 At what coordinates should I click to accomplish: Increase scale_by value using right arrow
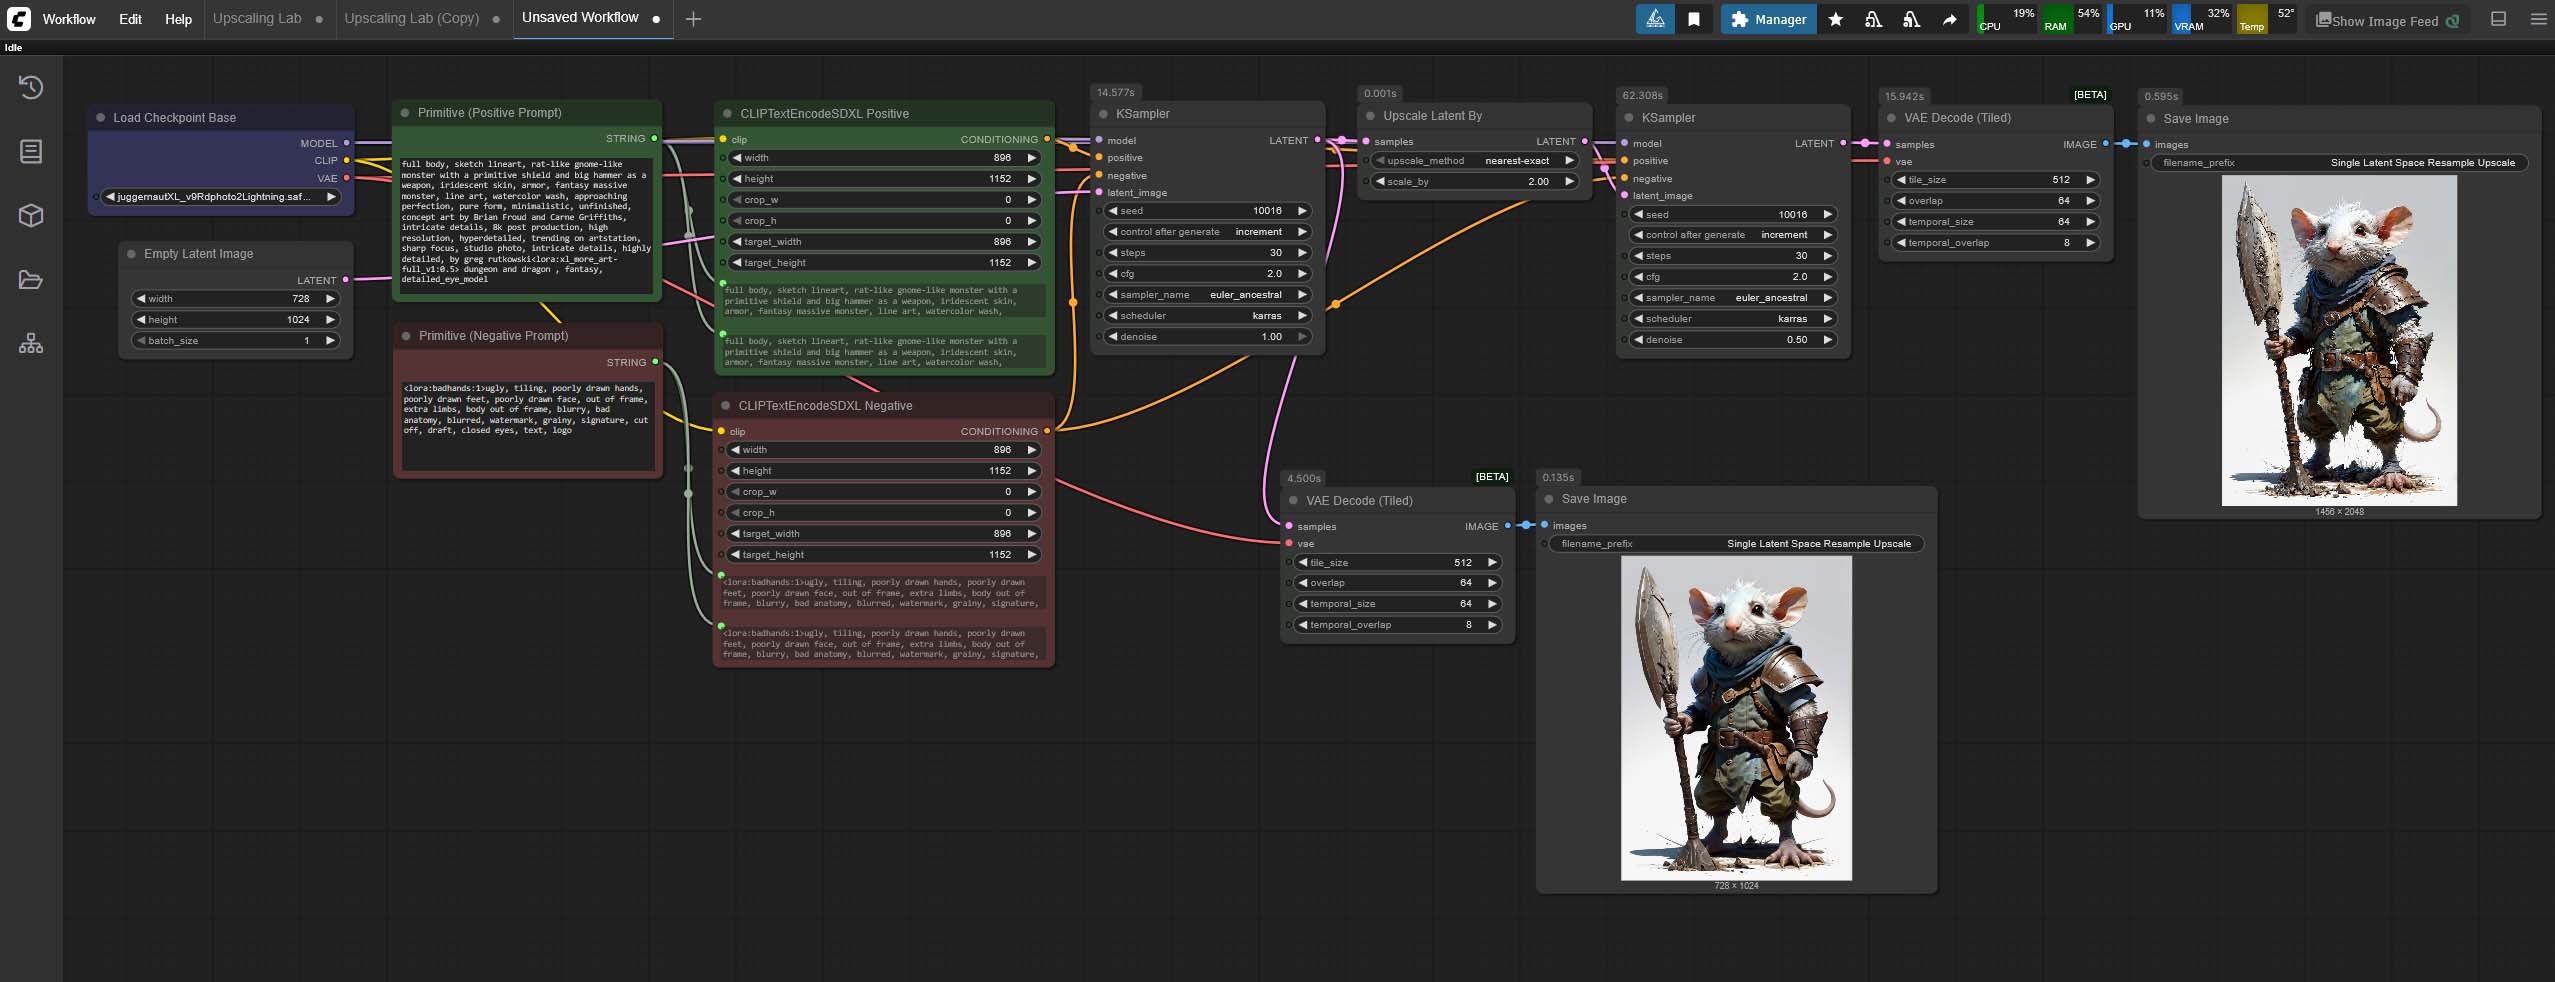tap(1570, 182)
